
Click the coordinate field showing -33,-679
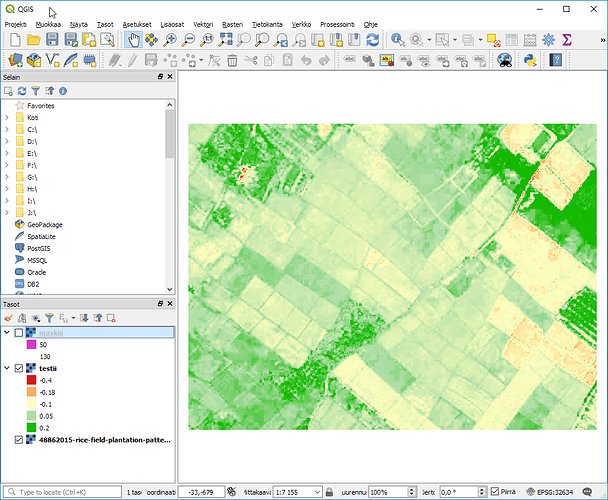pyautogui.click(x=201, y=492)
